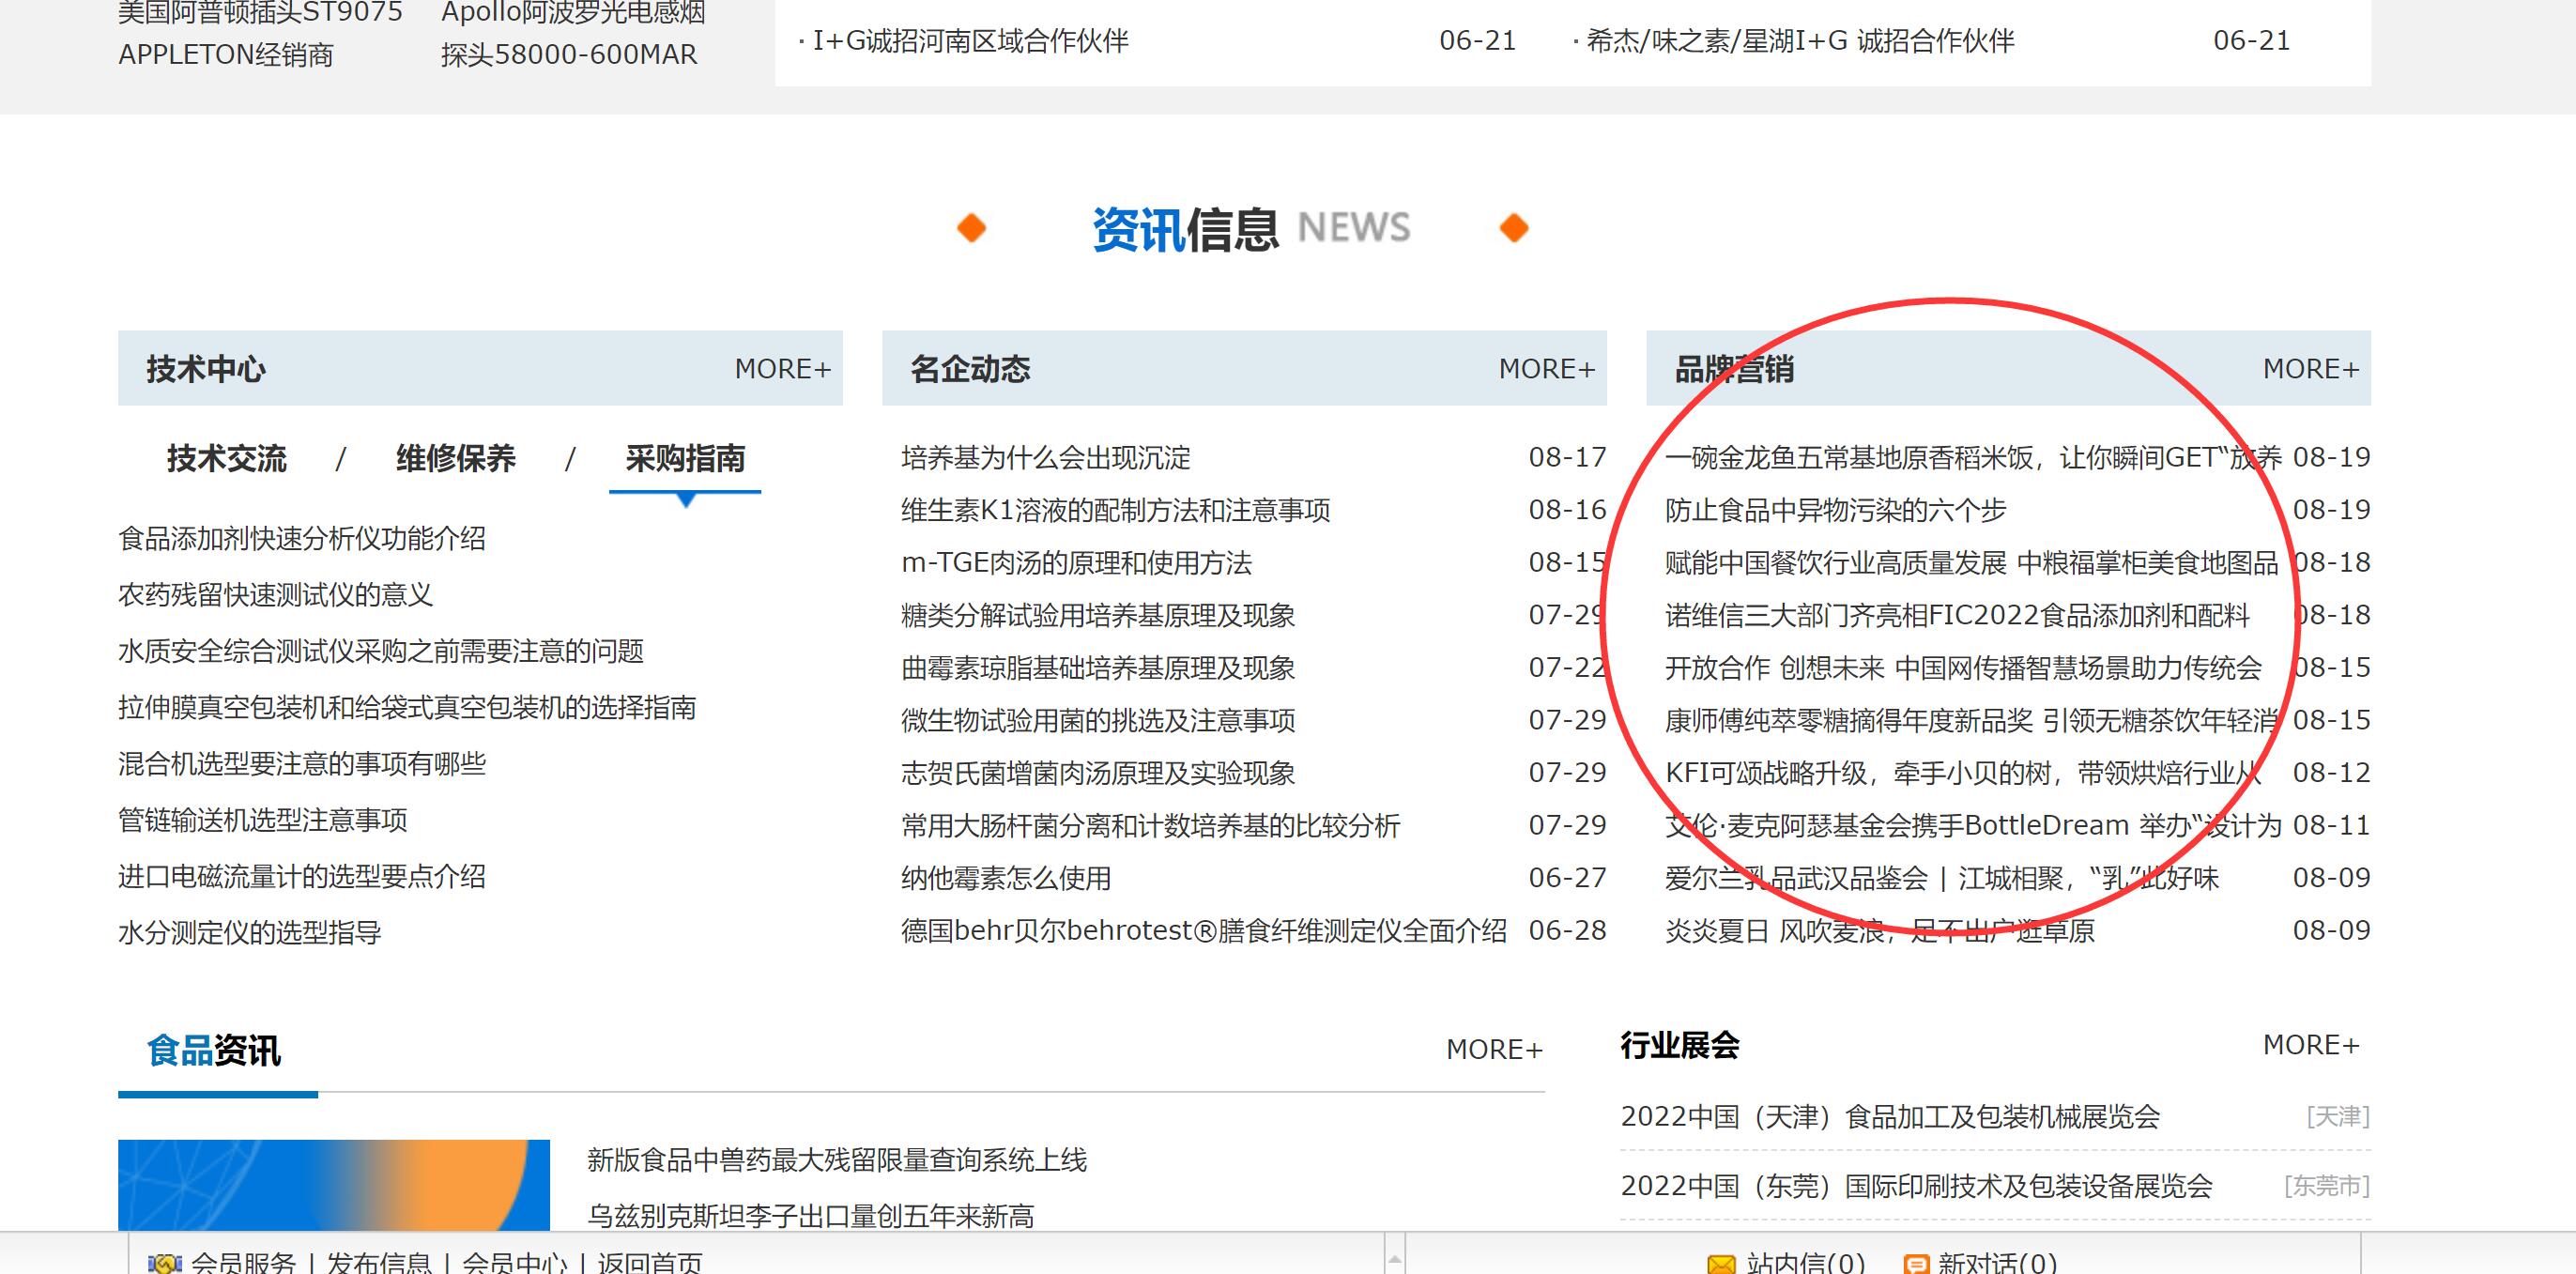Image resolution: width=2576 pixels, height=1274 pixels.
Task: Open APPLETON经销商 product link
Action: click(226, 54)
